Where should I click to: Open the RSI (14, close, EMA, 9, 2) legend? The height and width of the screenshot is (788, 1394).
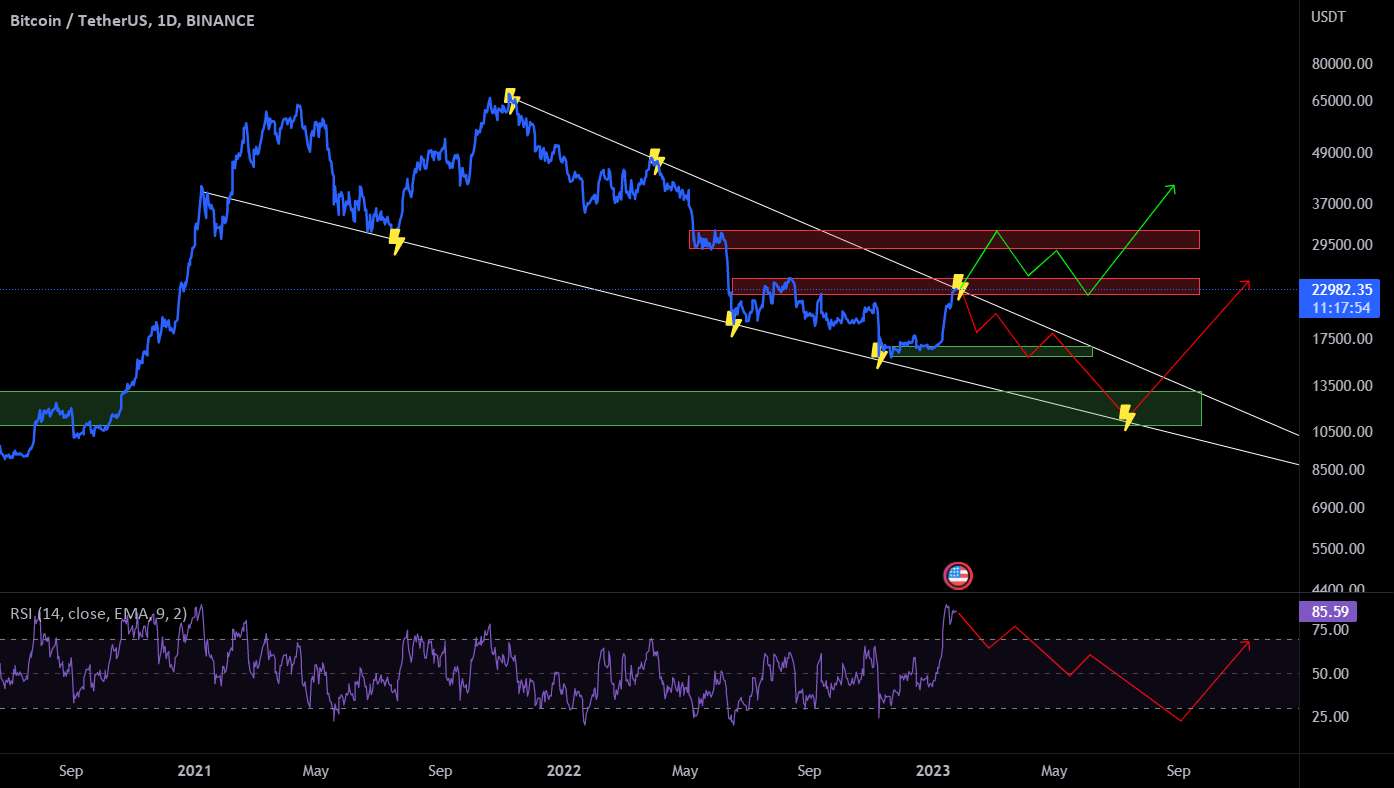pyautogui.click(x=100, y=613)
